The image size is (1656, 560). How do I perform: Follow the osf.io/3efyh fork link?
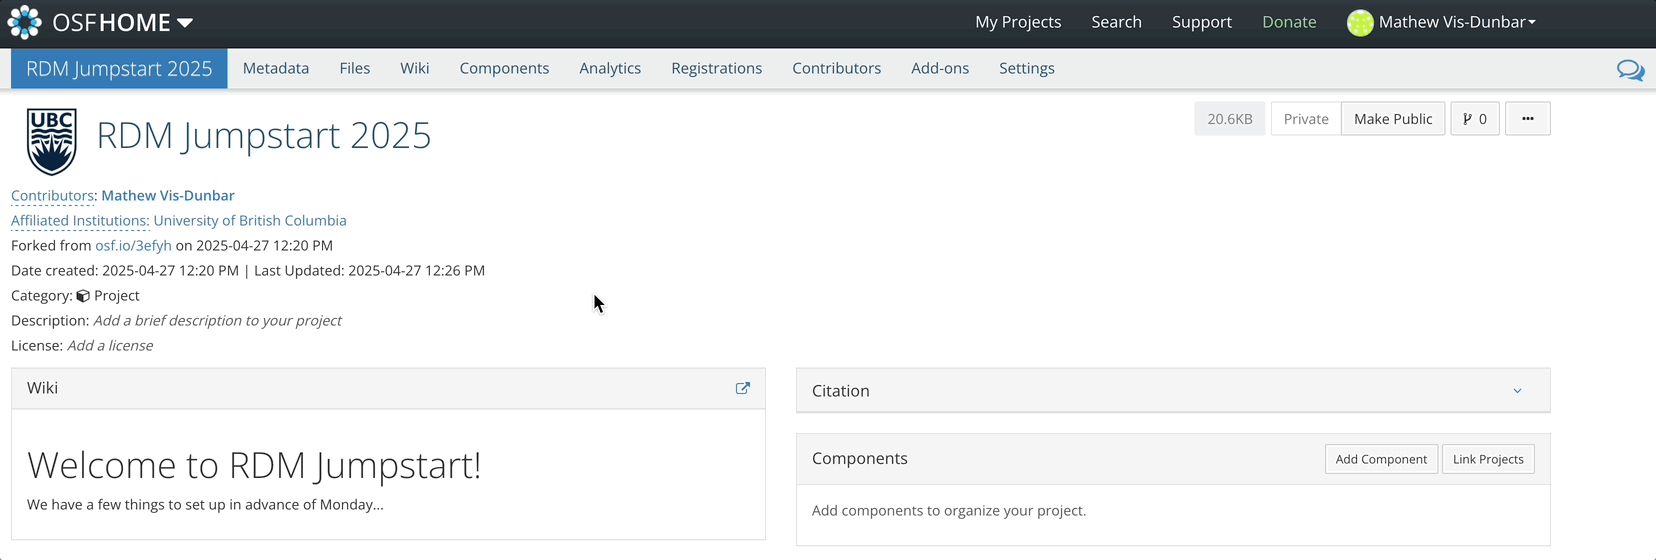pyautogui.click(x=133, y=245)
